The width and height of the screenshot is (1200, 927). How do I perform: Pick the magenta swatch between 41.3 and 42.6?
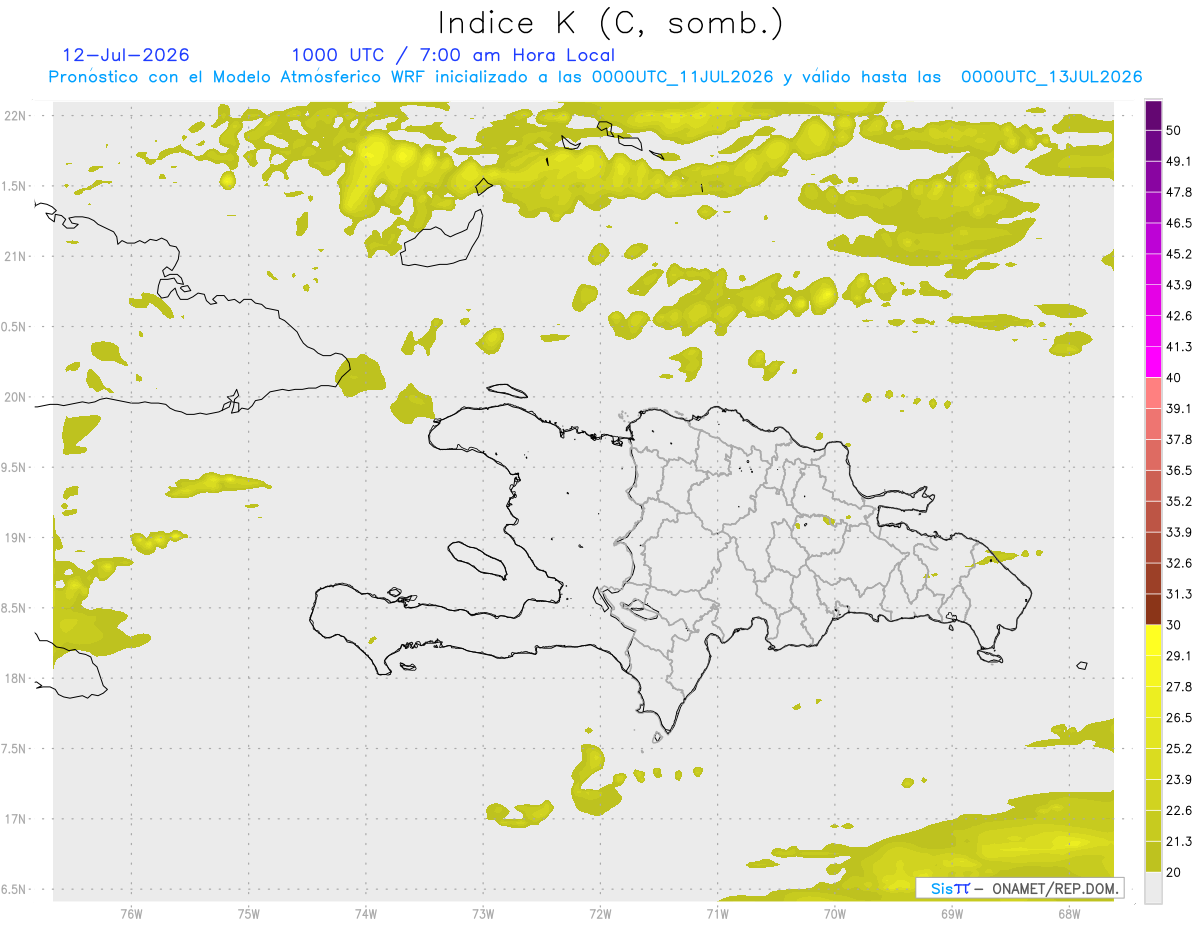click(1154, 331)
